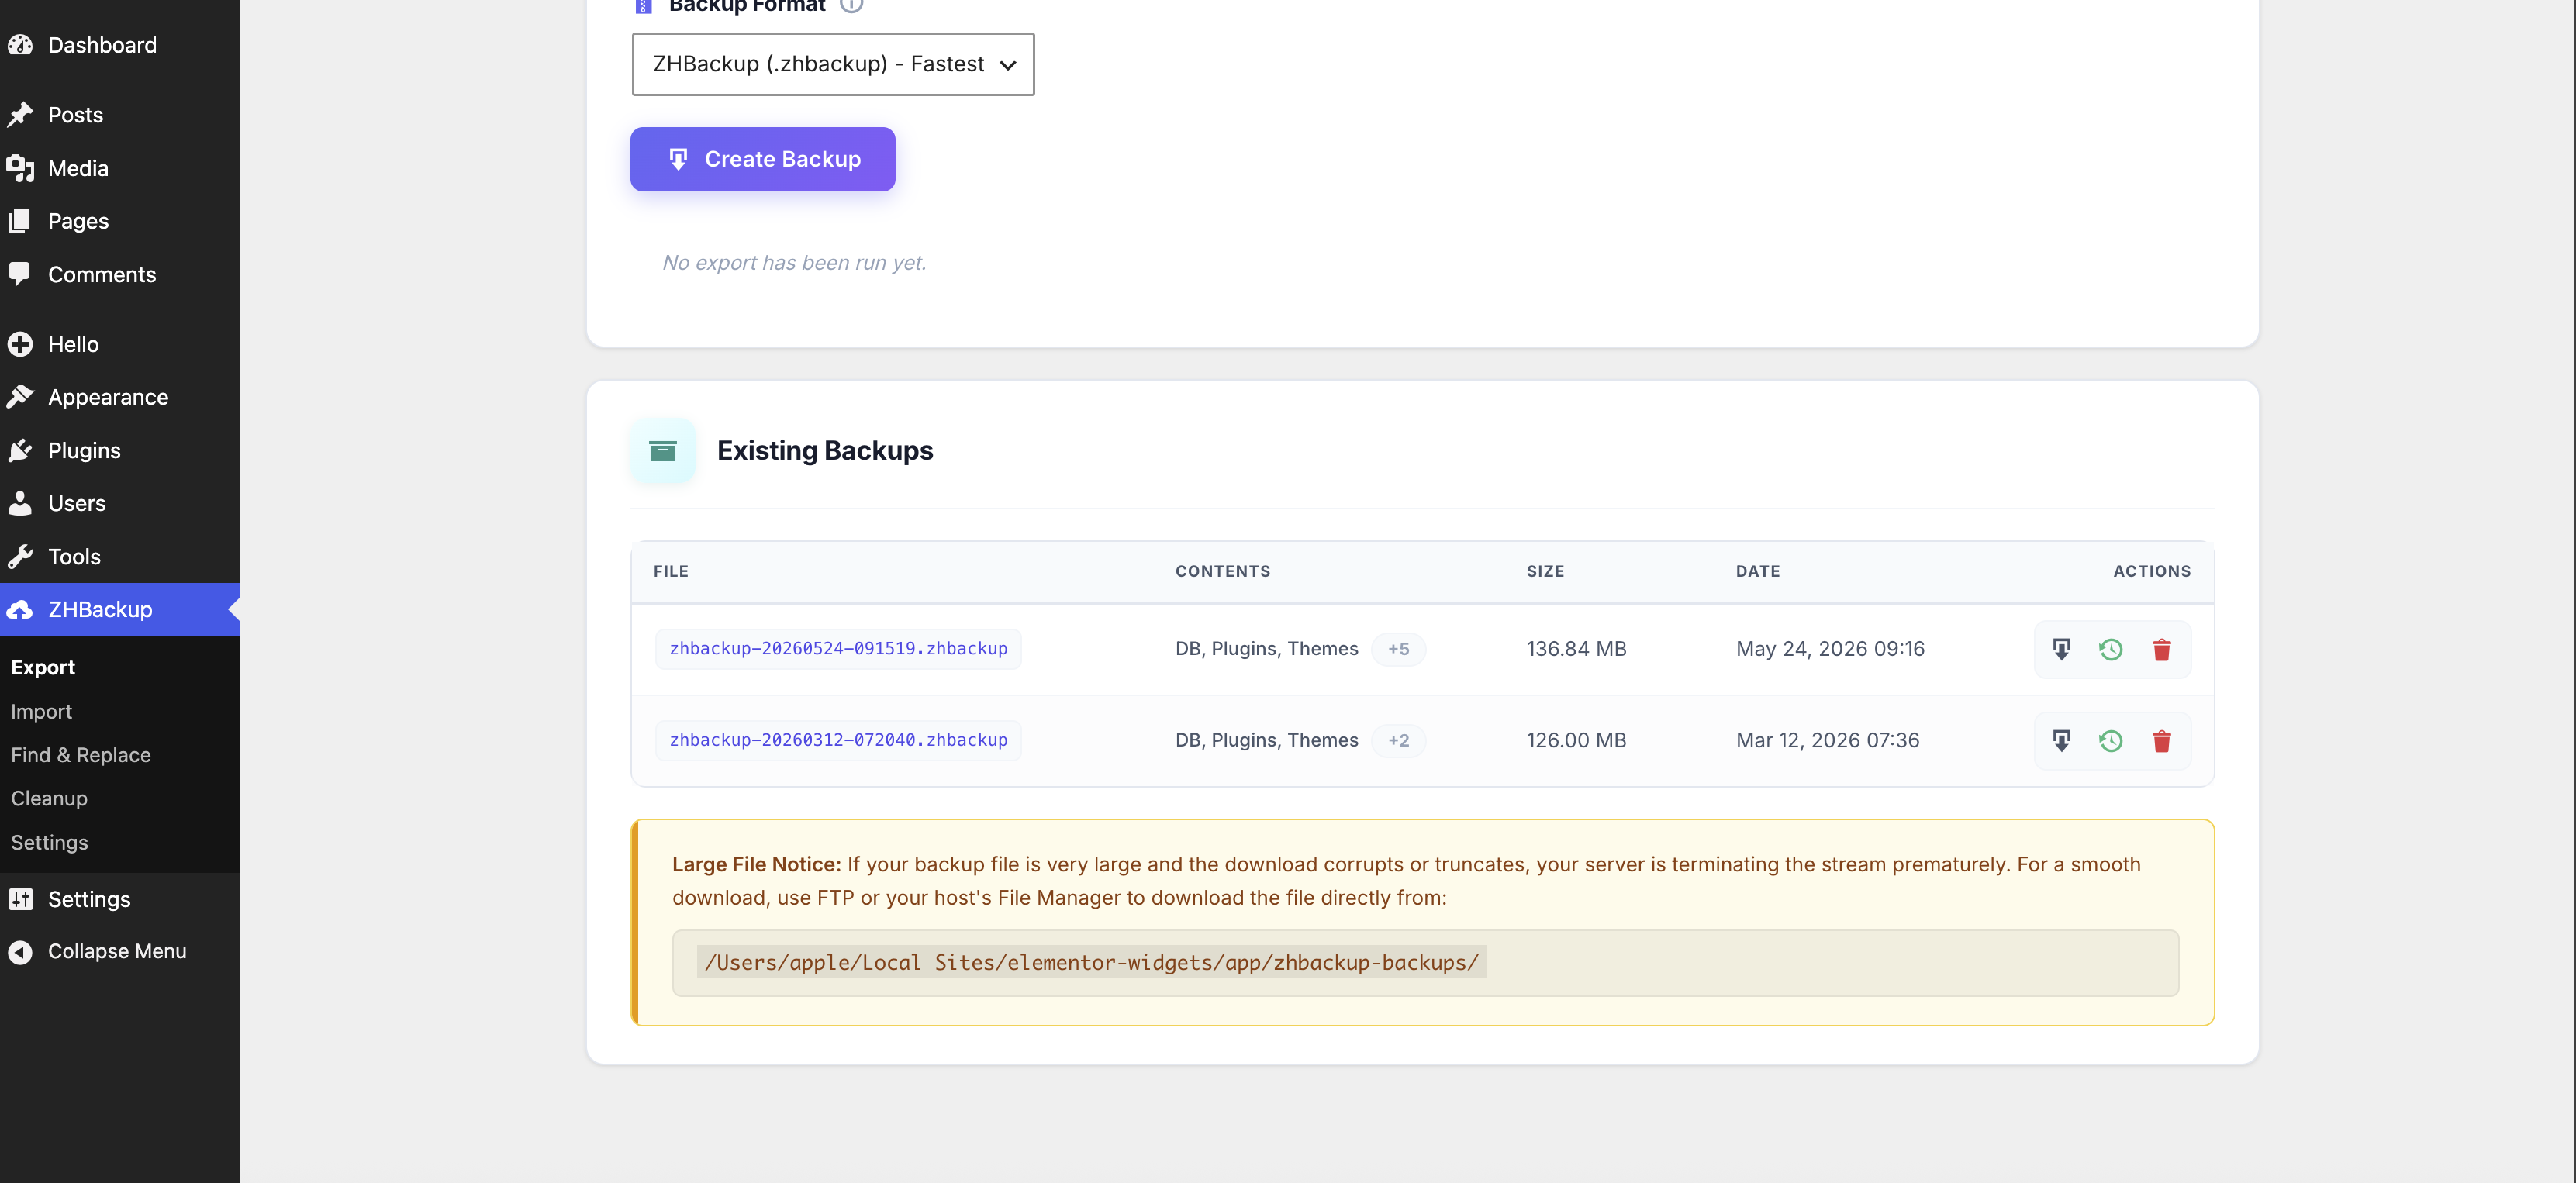Delete the May 24, 2026 backup

point(2161,649)
